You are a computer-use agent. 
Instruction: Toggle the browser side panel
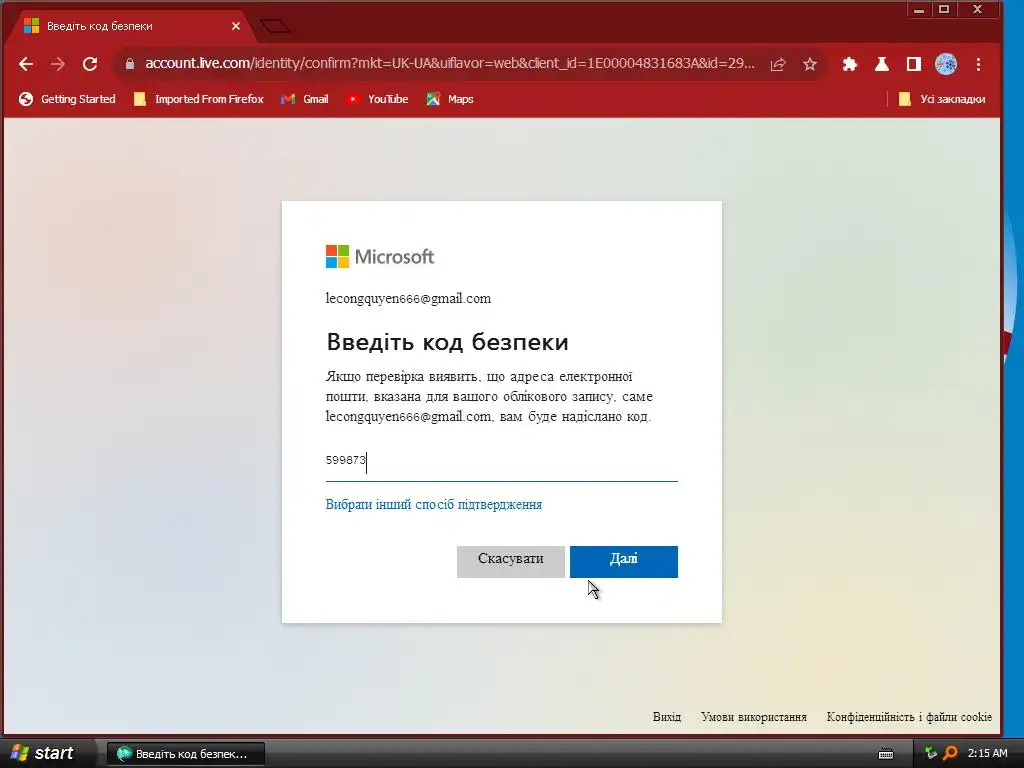point(914,64)
